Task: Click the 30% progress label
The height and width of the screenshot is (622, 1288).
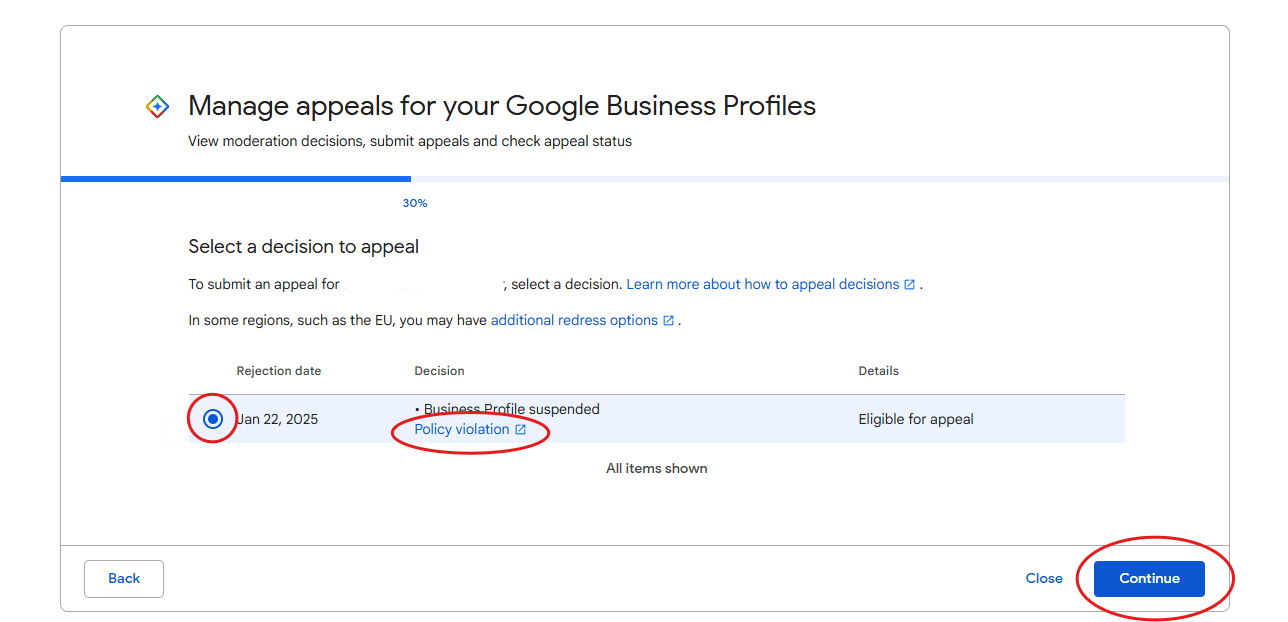Action: 415,203
